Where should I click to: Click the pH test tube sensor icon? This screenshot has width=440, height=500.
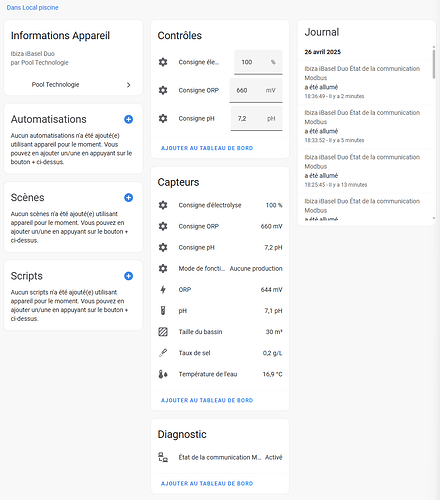point(163,311)
